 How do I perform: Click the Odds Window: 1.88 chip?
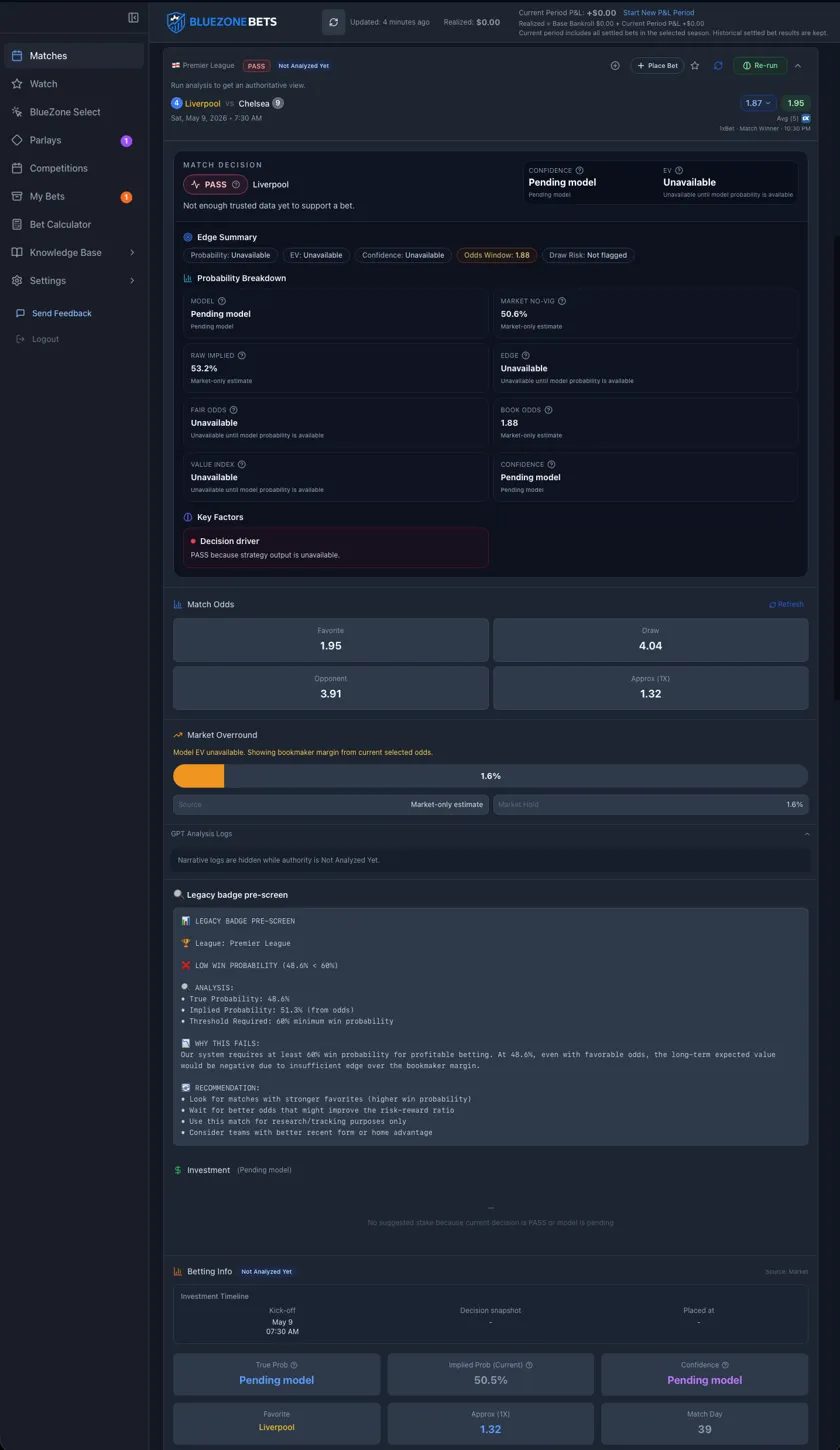[x=497, y=255]
